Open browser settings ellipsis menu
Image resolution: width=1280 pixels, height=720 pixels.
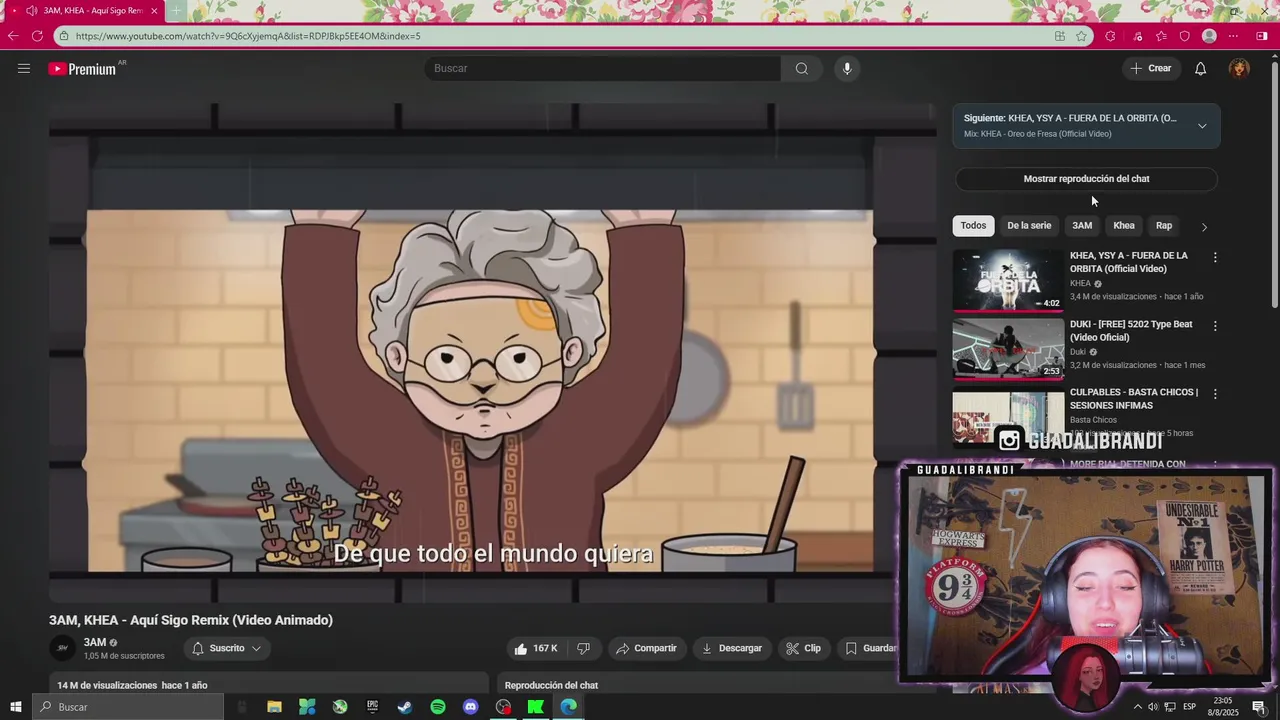coord(1233,36)
